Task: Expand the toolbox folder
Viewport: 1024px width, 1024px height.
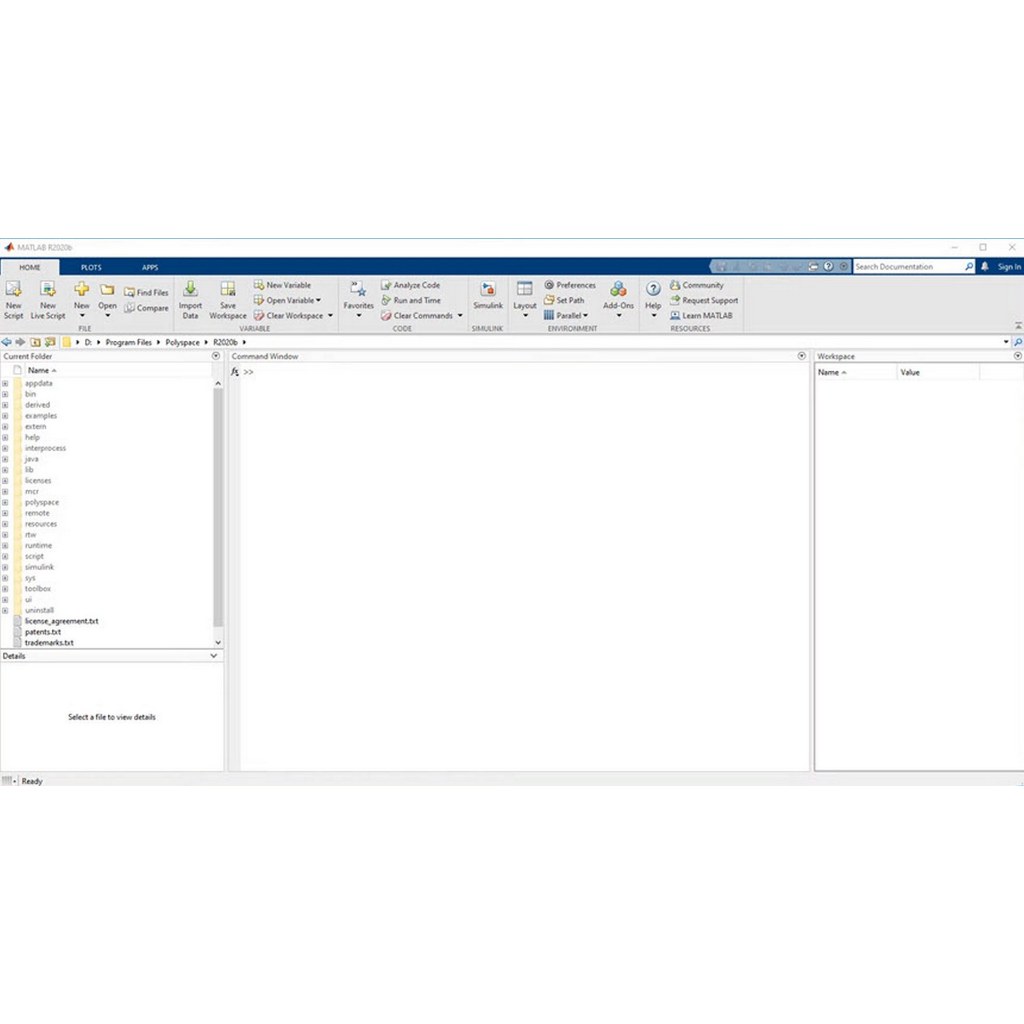Action: point(5,588)
